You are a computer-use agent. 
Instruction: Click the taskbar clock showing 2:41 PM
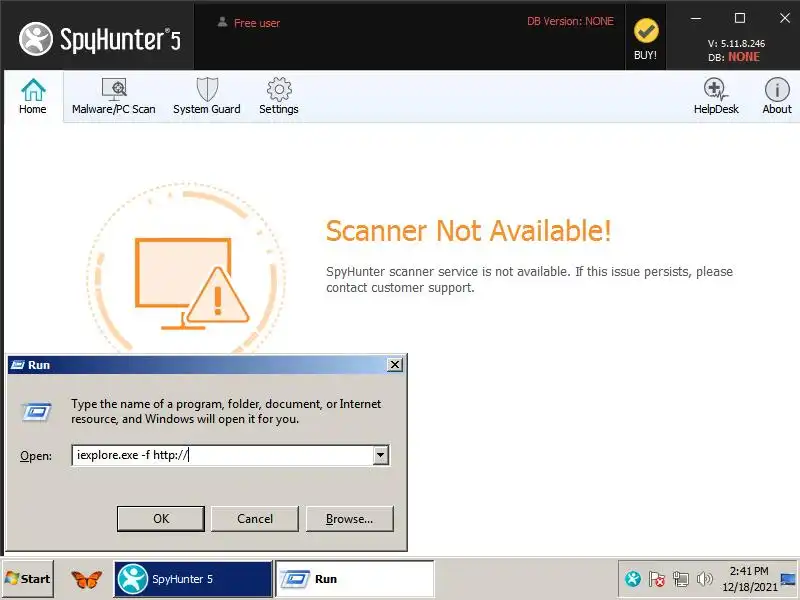749,579
